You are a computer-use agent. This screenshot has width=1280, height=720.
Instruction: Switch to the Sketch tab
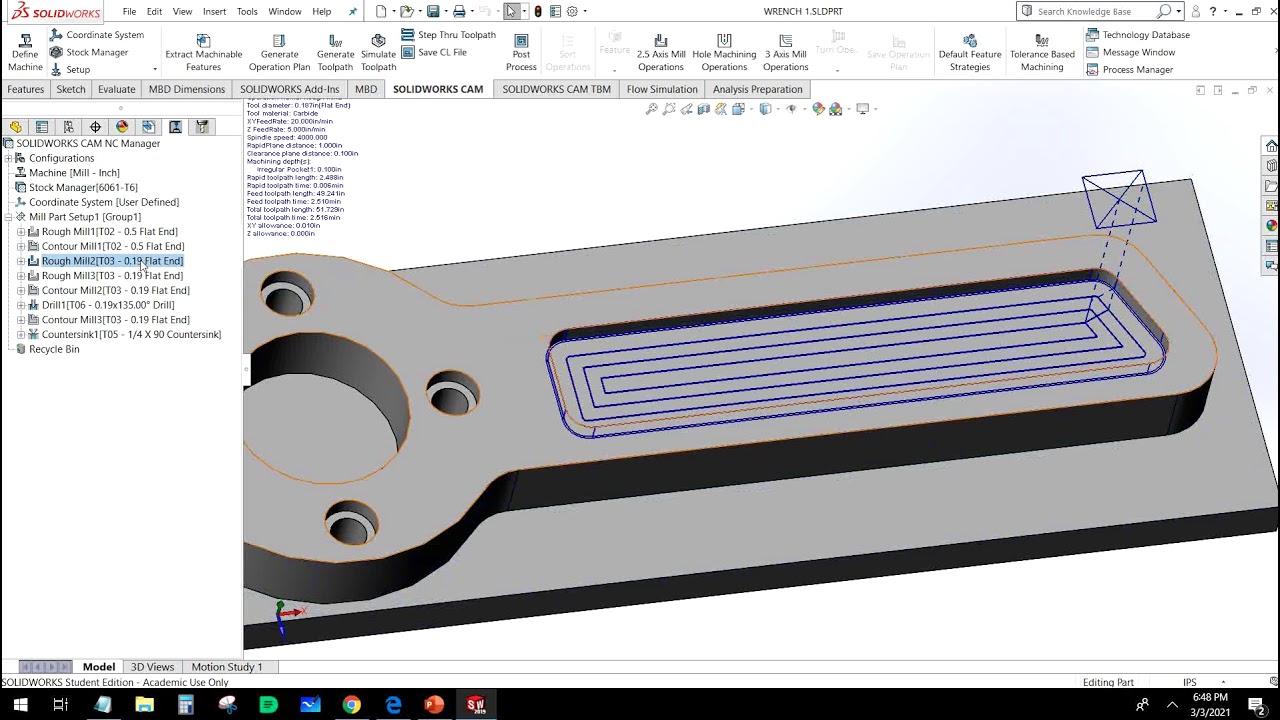[71, 89]
